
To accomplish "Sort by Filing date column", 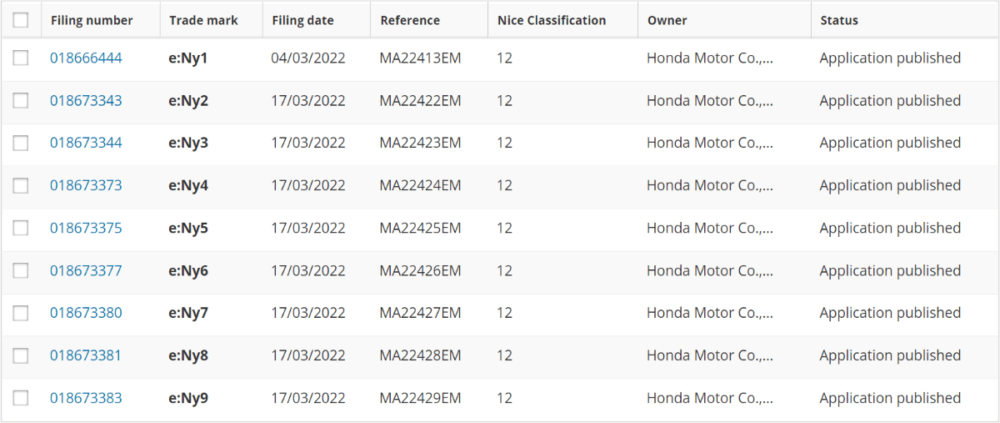I will [x=302, y=20].
